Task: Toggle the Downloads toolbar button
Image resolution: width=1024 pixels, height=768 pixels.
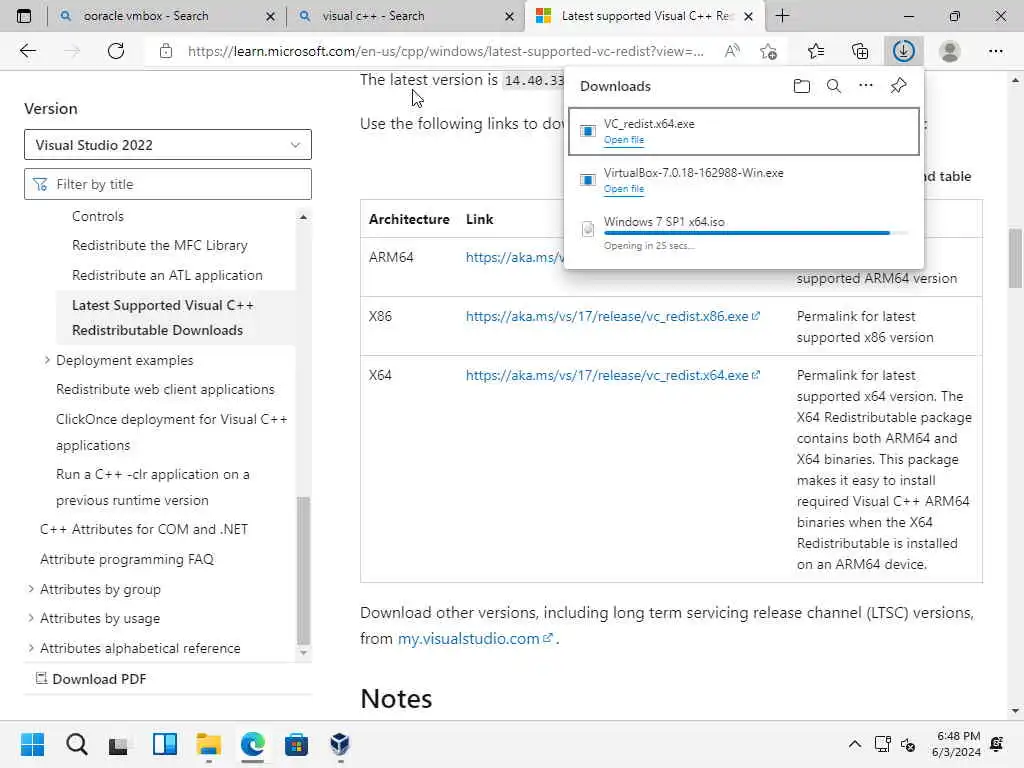Action: [904, 51]
